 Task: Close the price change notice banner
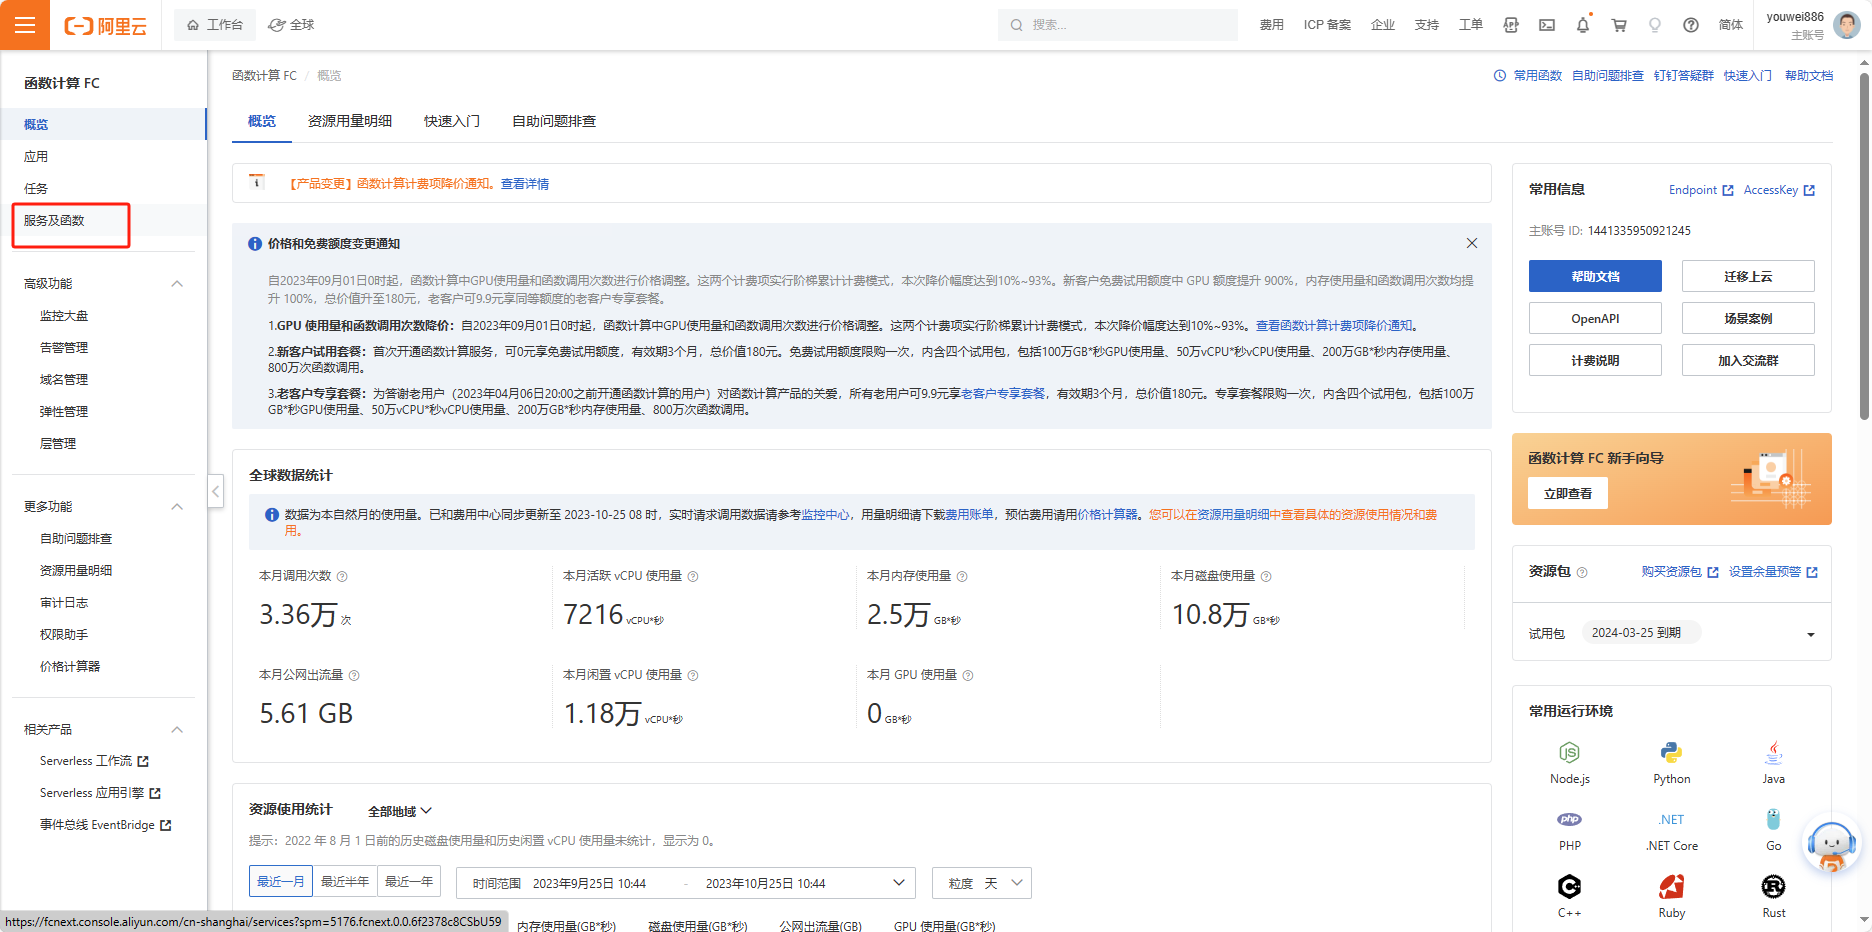click(1472, 243)
